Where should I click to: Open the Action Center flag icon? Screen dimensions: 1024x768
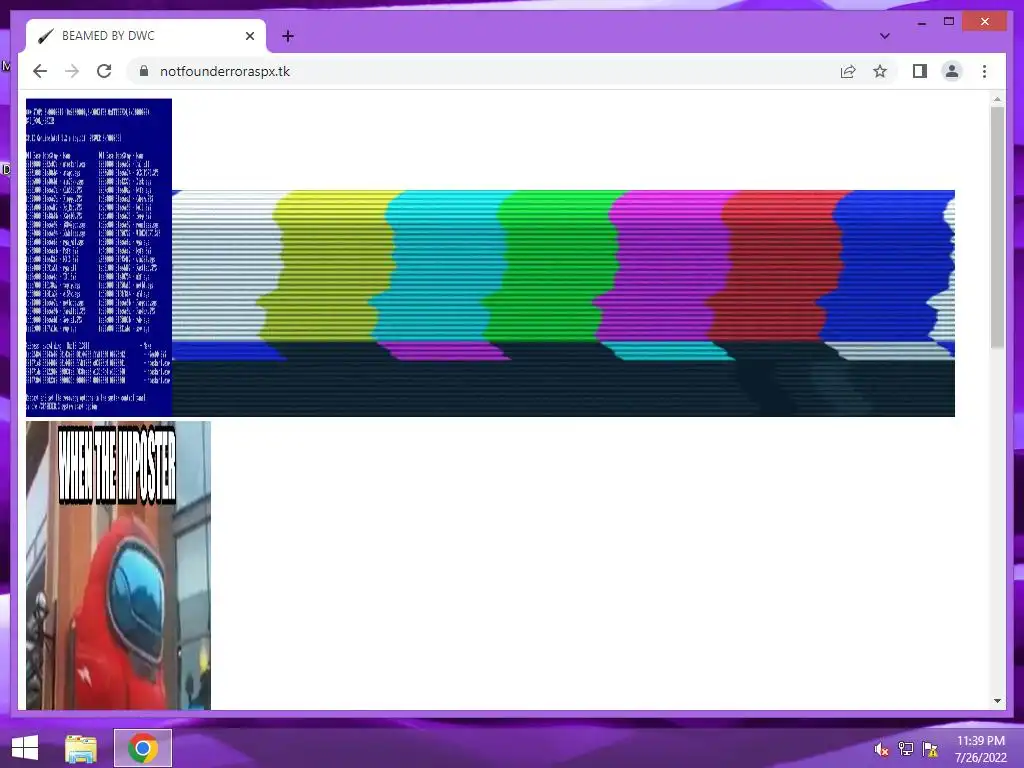930,749
